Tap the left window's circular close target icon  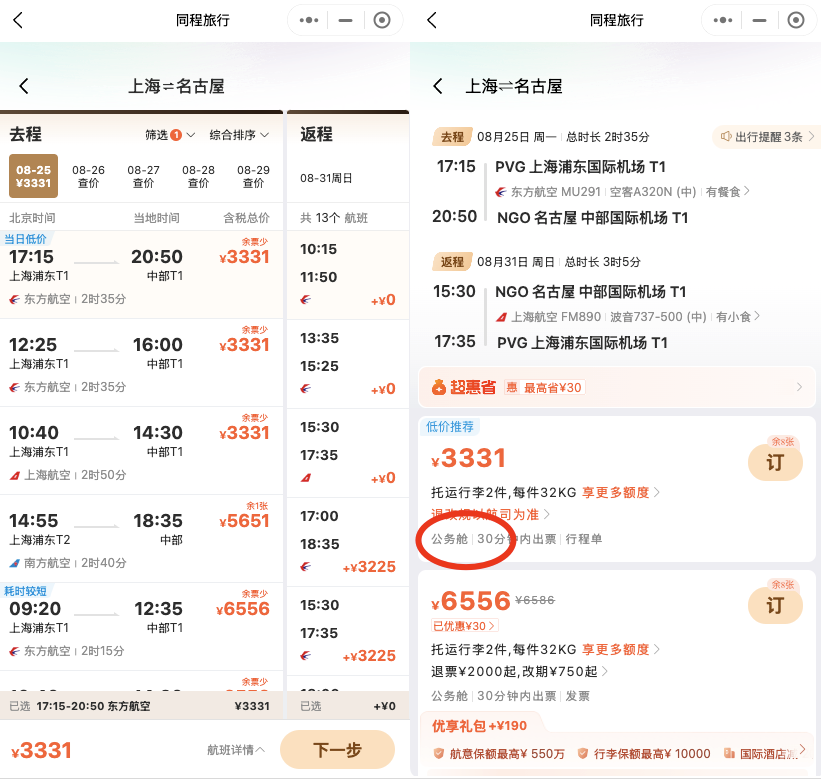(x=382, y=20)
